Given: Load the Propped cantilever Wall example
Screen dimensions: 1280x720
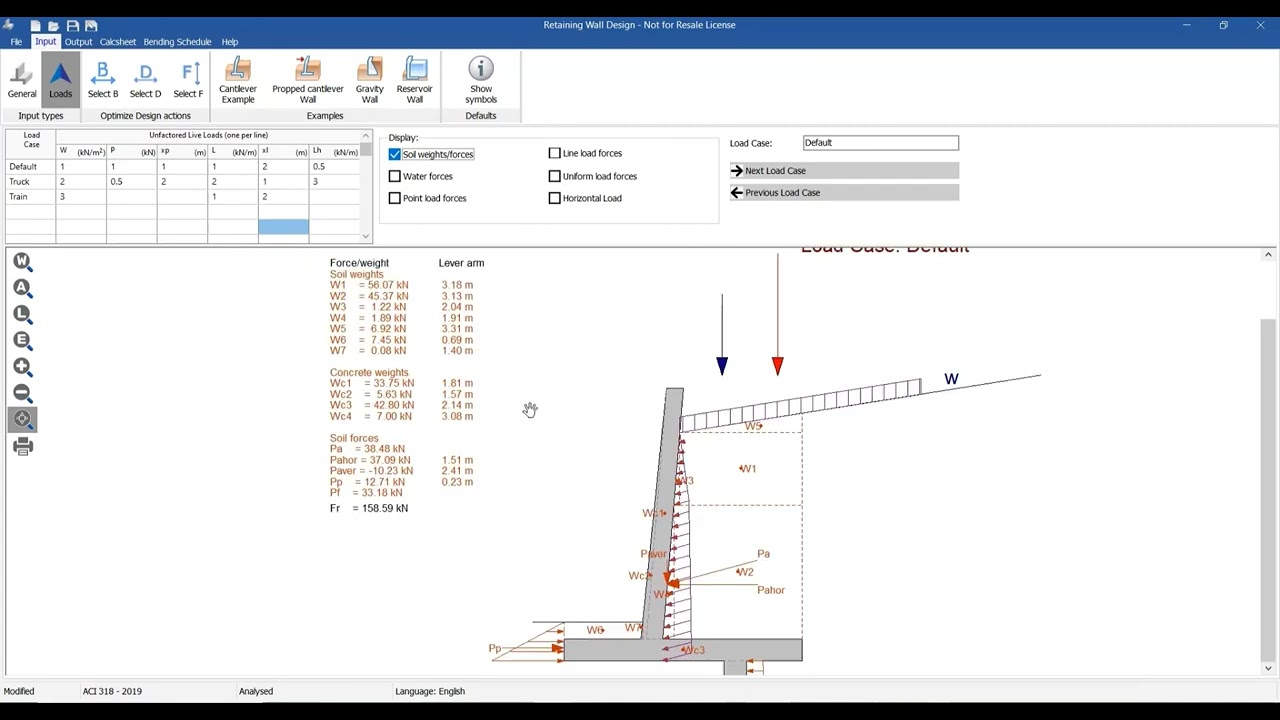Looking at the screenshot, I should (308, 80).
